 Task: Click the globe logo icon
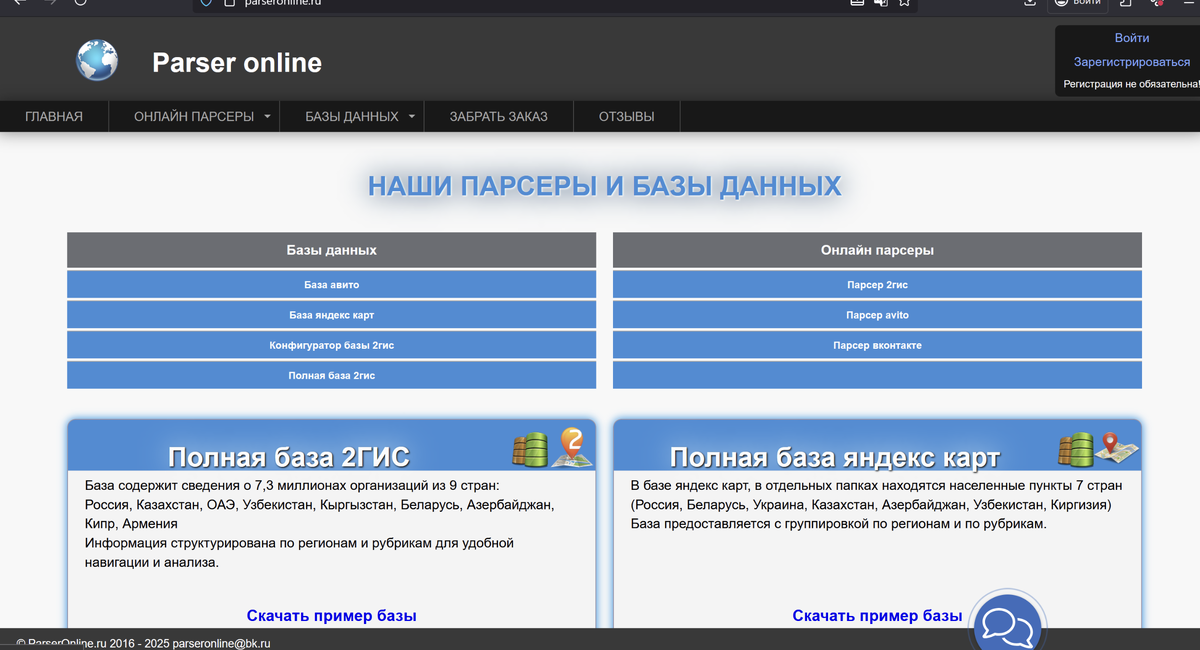pos(97,60)
